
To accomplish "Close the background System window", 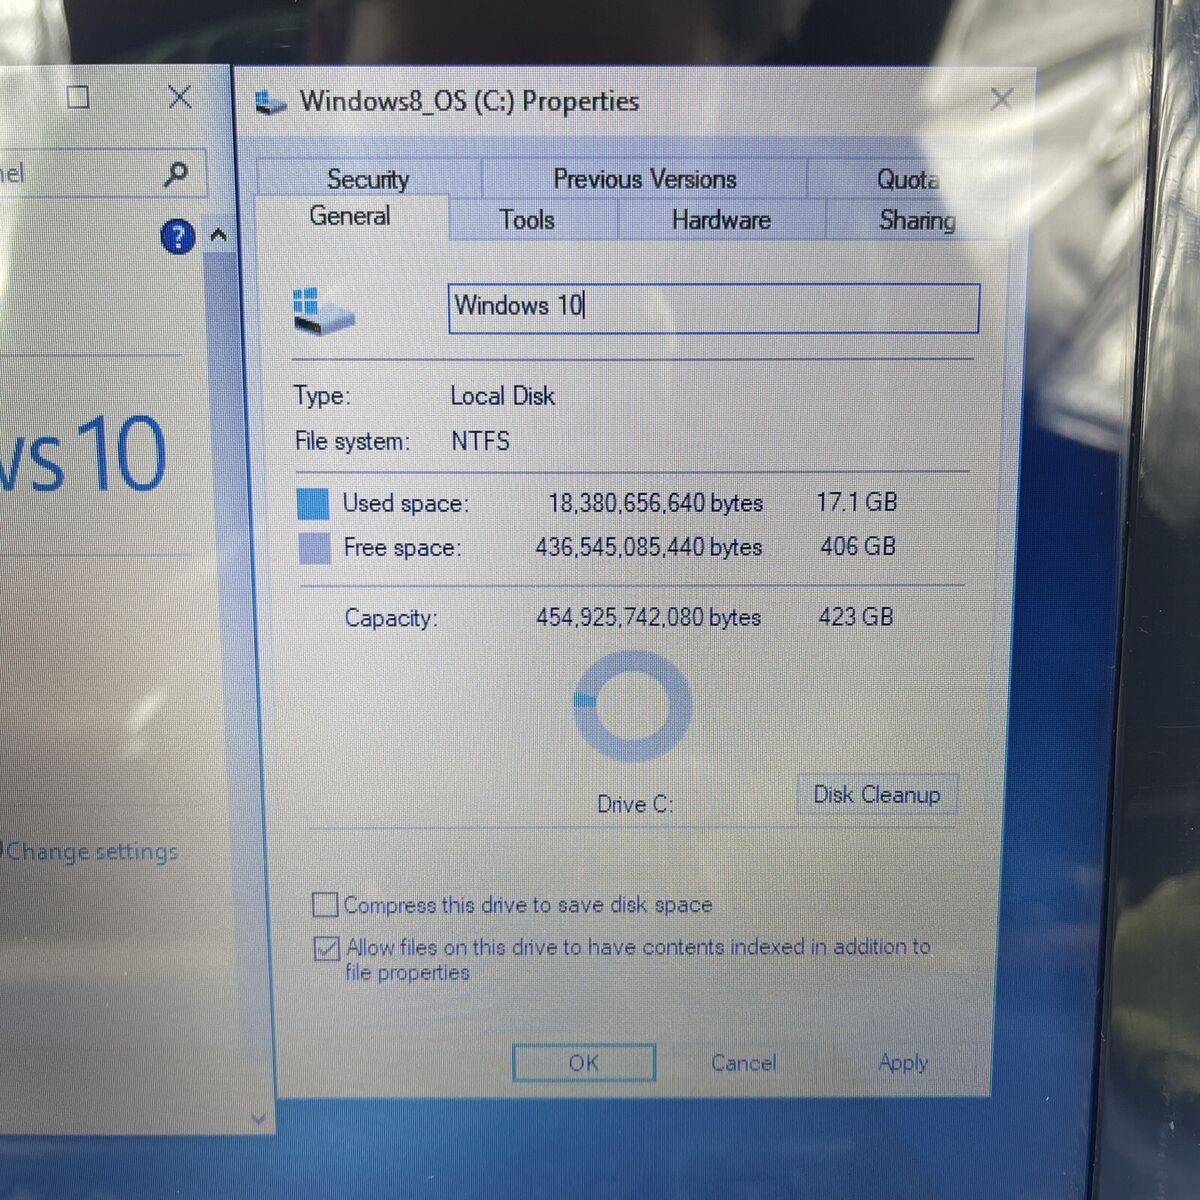I will 180,97.
